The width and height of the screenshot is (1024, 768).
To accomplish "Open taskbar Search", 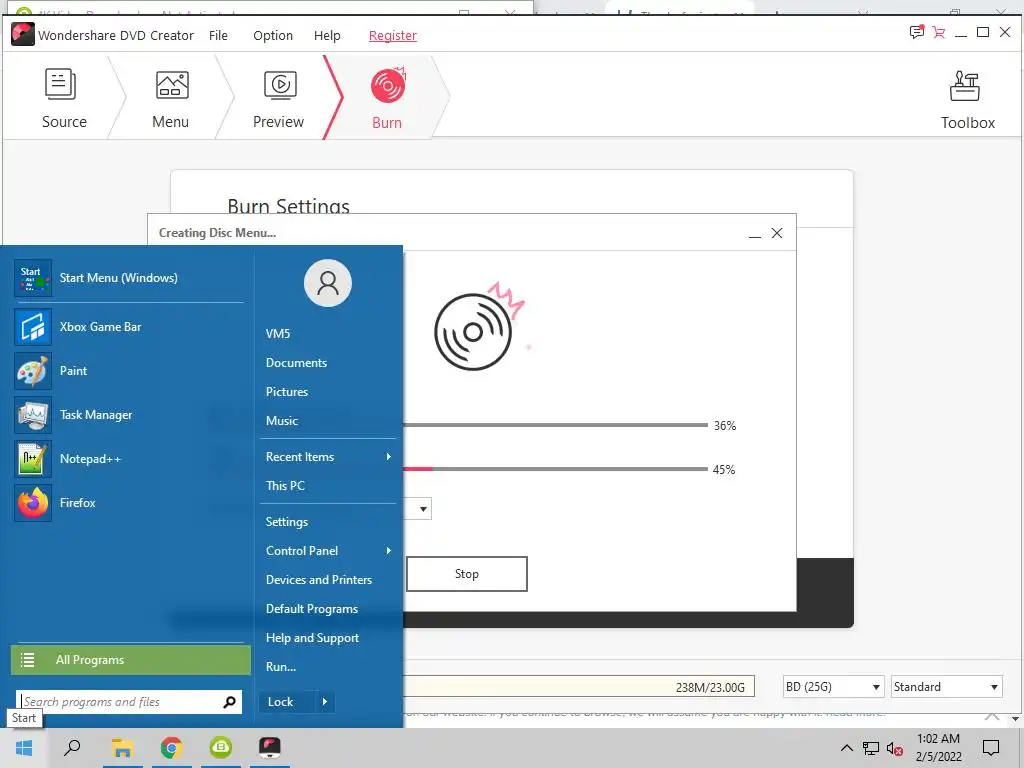I will tap(72, 748).
